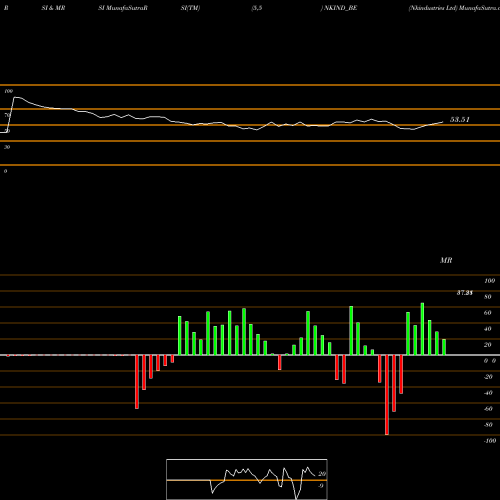Click the SI MunafaSutraR header text
This screenshot has height=500, width=500.
(123, 8)
